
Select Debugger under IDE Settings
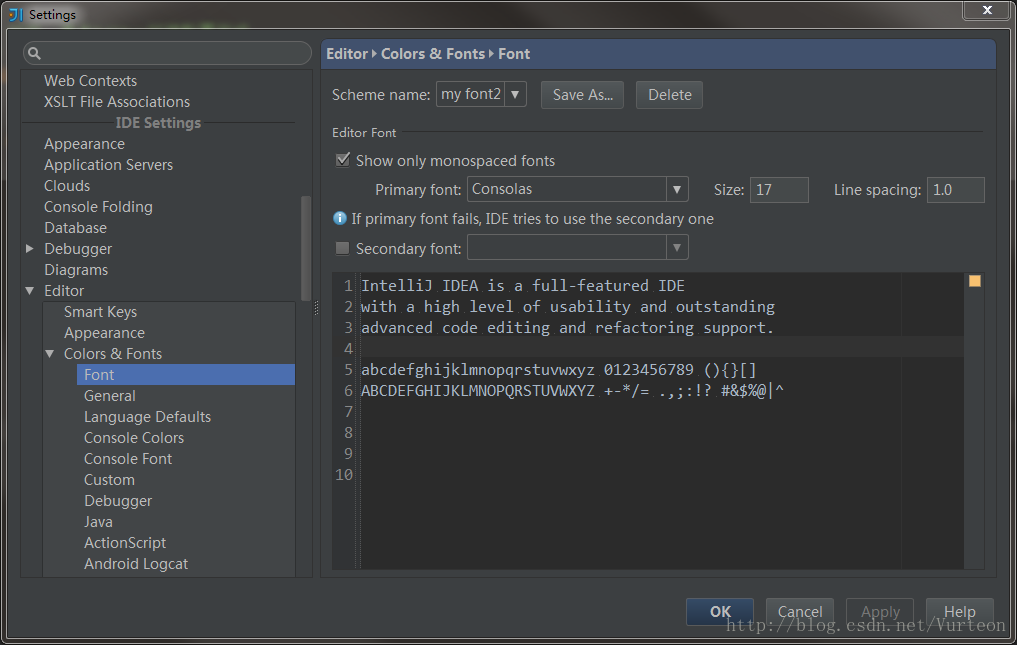[x=78, y=249]
